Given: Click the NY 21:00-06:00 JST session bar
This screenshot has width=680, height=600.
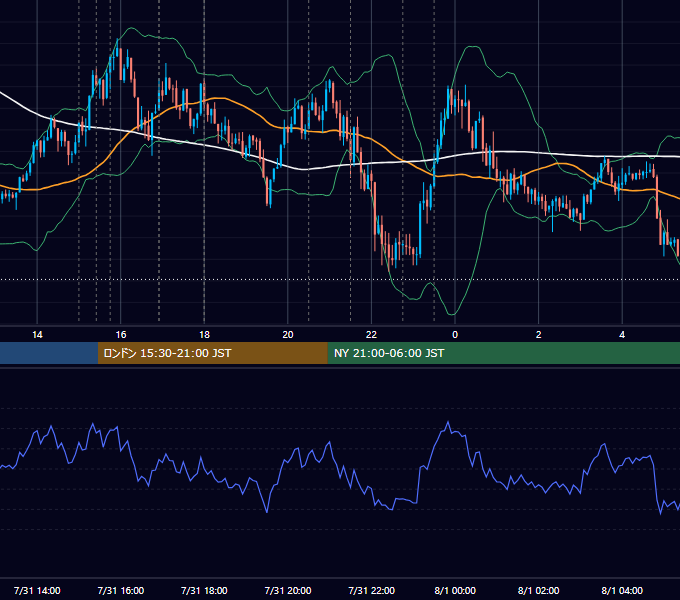Looking at the screenshot, I should [x=503, y=353].
